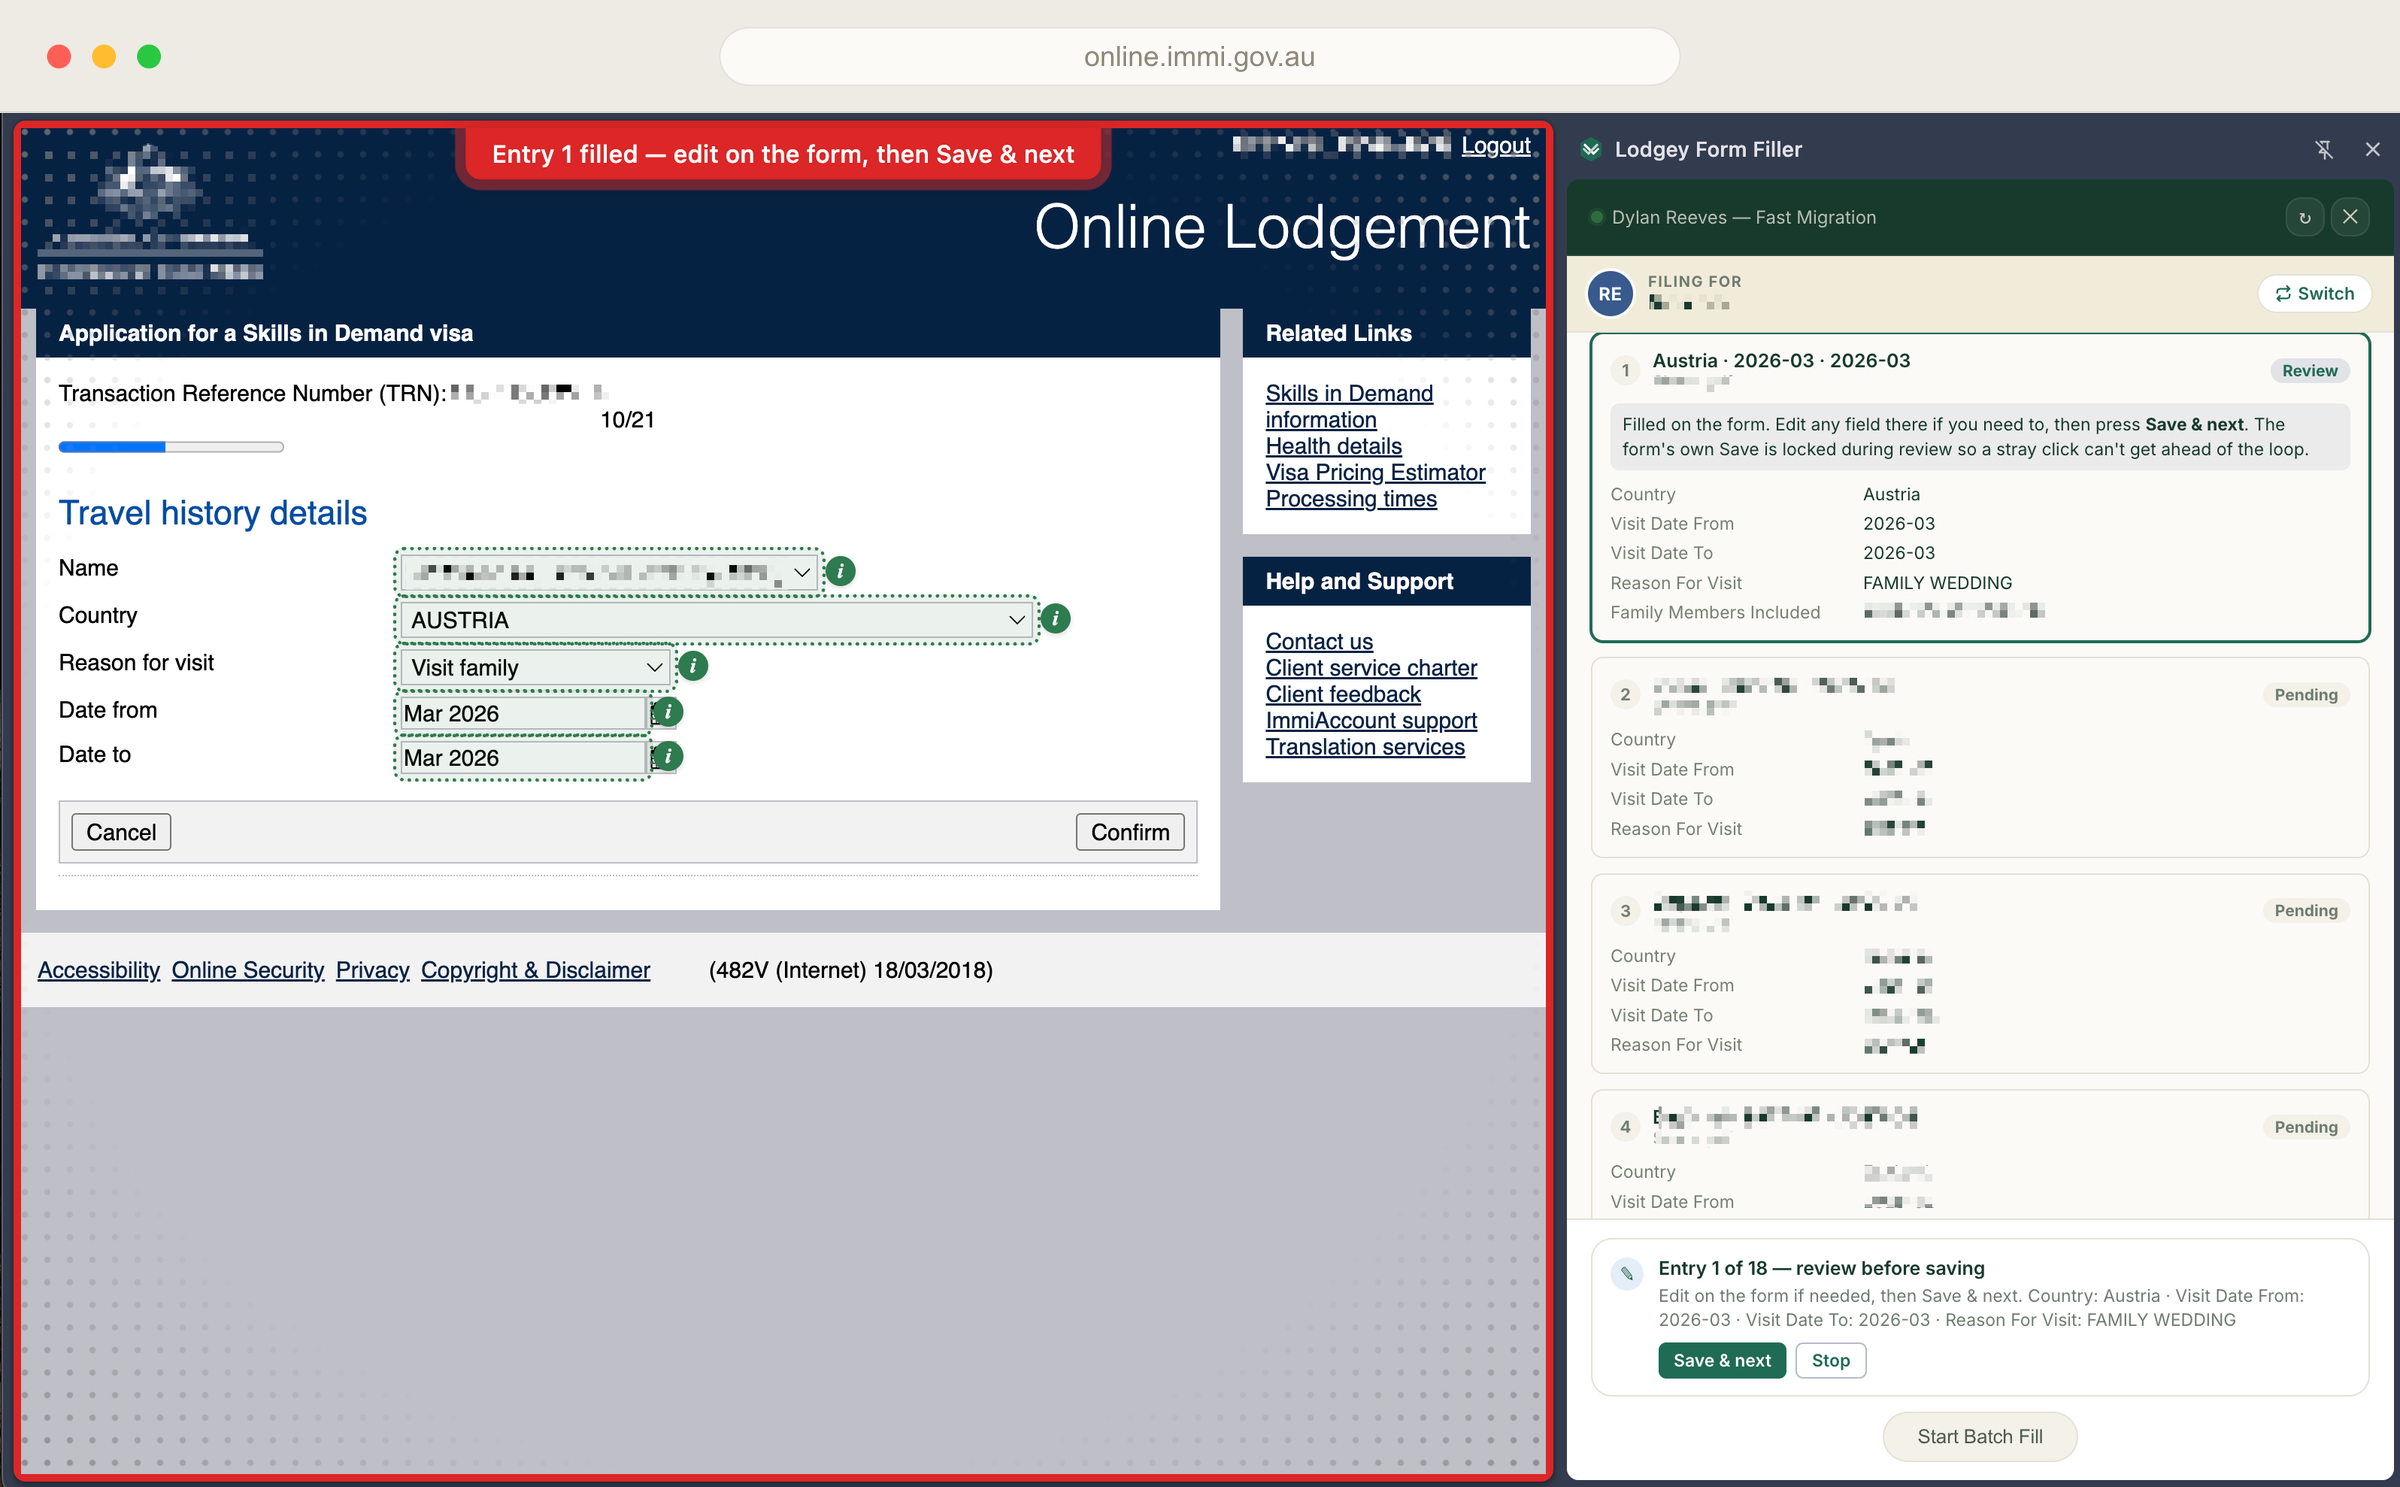Unpin the Lodgey side panel
The width and height of the screenshot is (2400, 1487).
point(2324,150)
